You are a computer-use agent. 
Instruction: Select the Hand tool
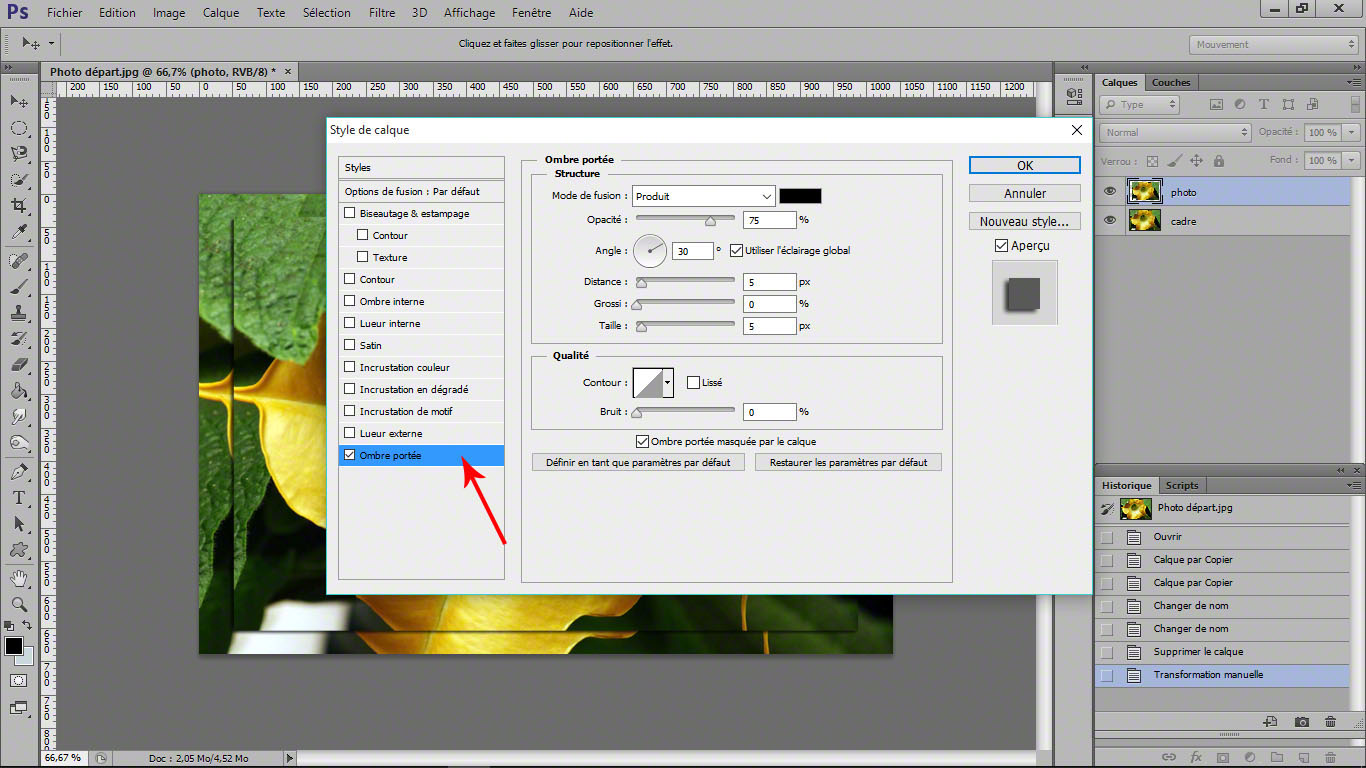pos(19,578)
